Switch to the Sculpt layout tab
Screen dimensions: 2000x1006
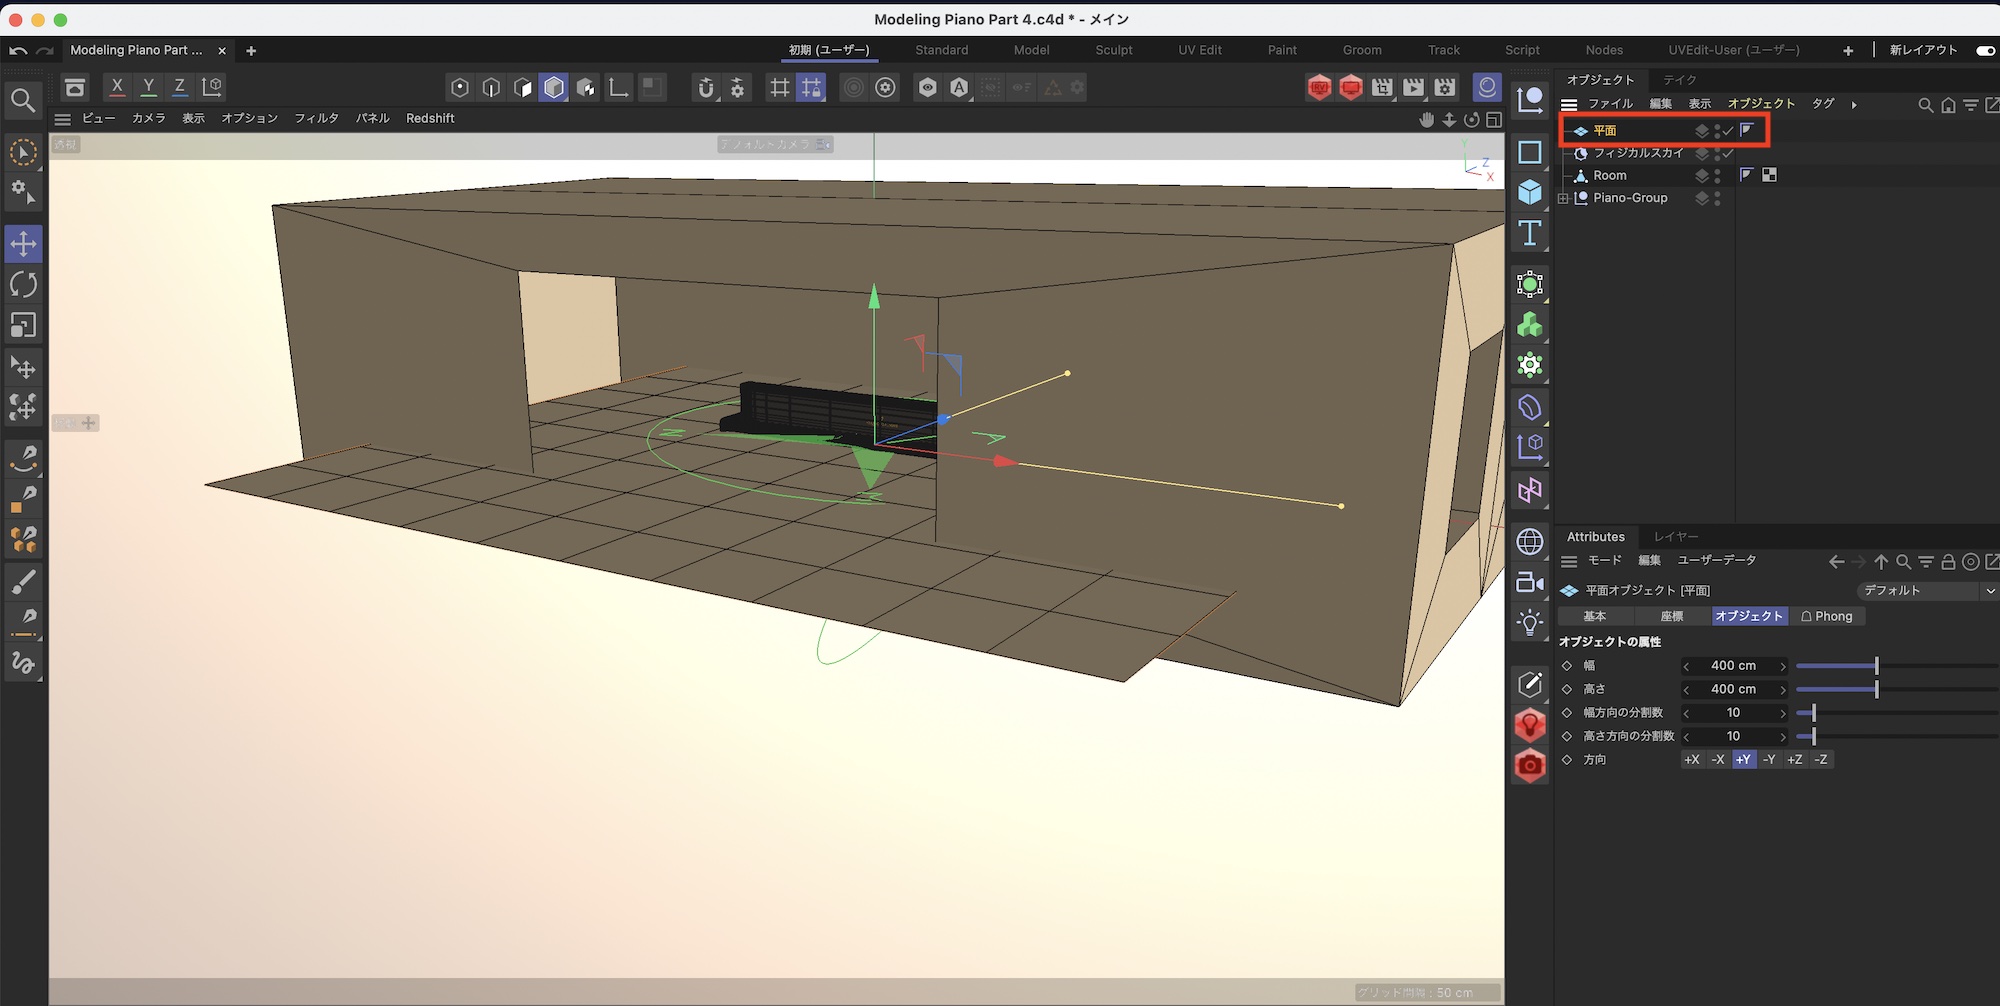[1113, 50]
